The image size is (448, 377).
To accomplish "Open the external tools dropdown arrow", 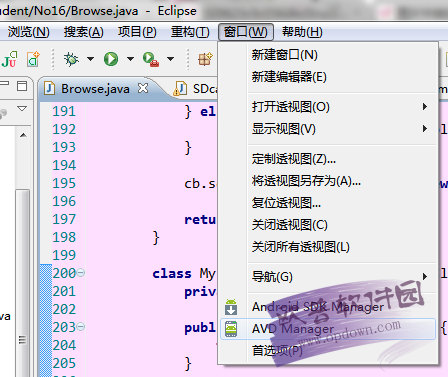I will (x=170, y=59).
